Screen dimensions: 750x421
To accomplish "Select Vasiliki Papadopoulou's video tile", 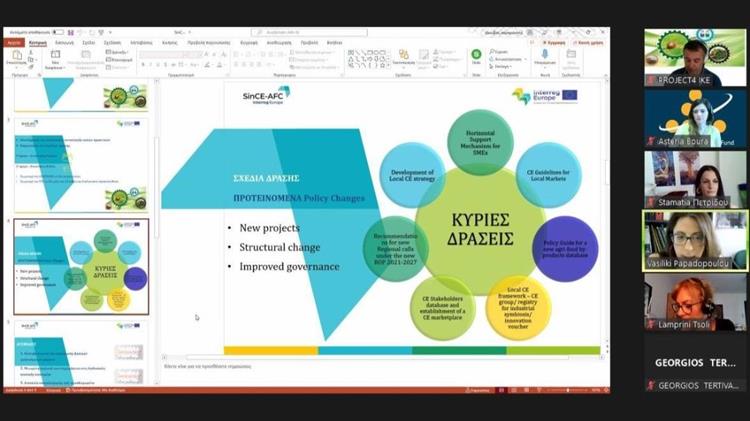I will 694,241.
